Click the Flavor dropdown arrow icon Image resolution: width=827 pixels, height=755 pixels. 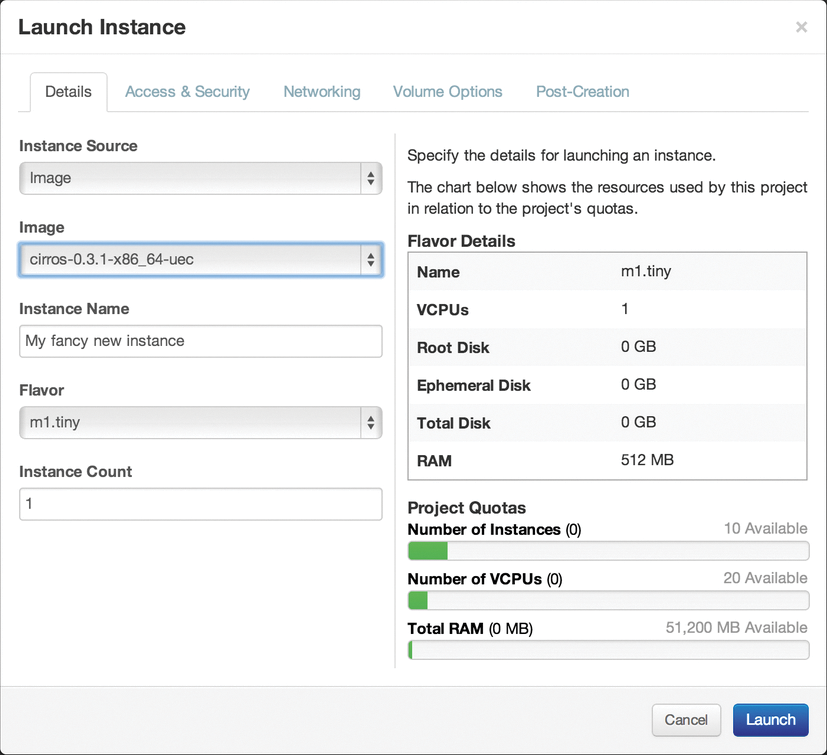370,422
